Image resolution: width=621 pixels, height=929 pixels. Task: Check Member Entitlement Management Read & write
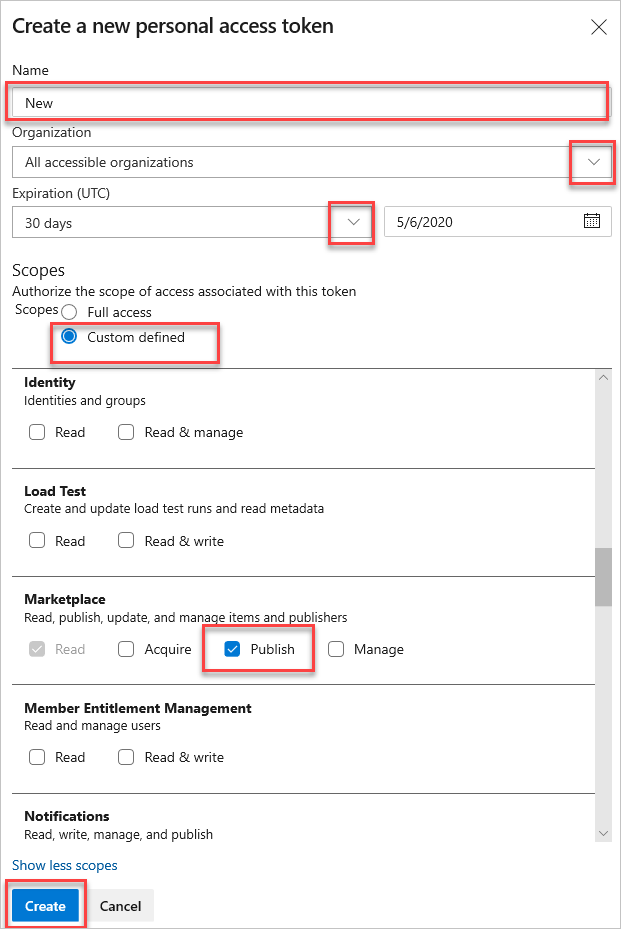[x=126, y=757]
